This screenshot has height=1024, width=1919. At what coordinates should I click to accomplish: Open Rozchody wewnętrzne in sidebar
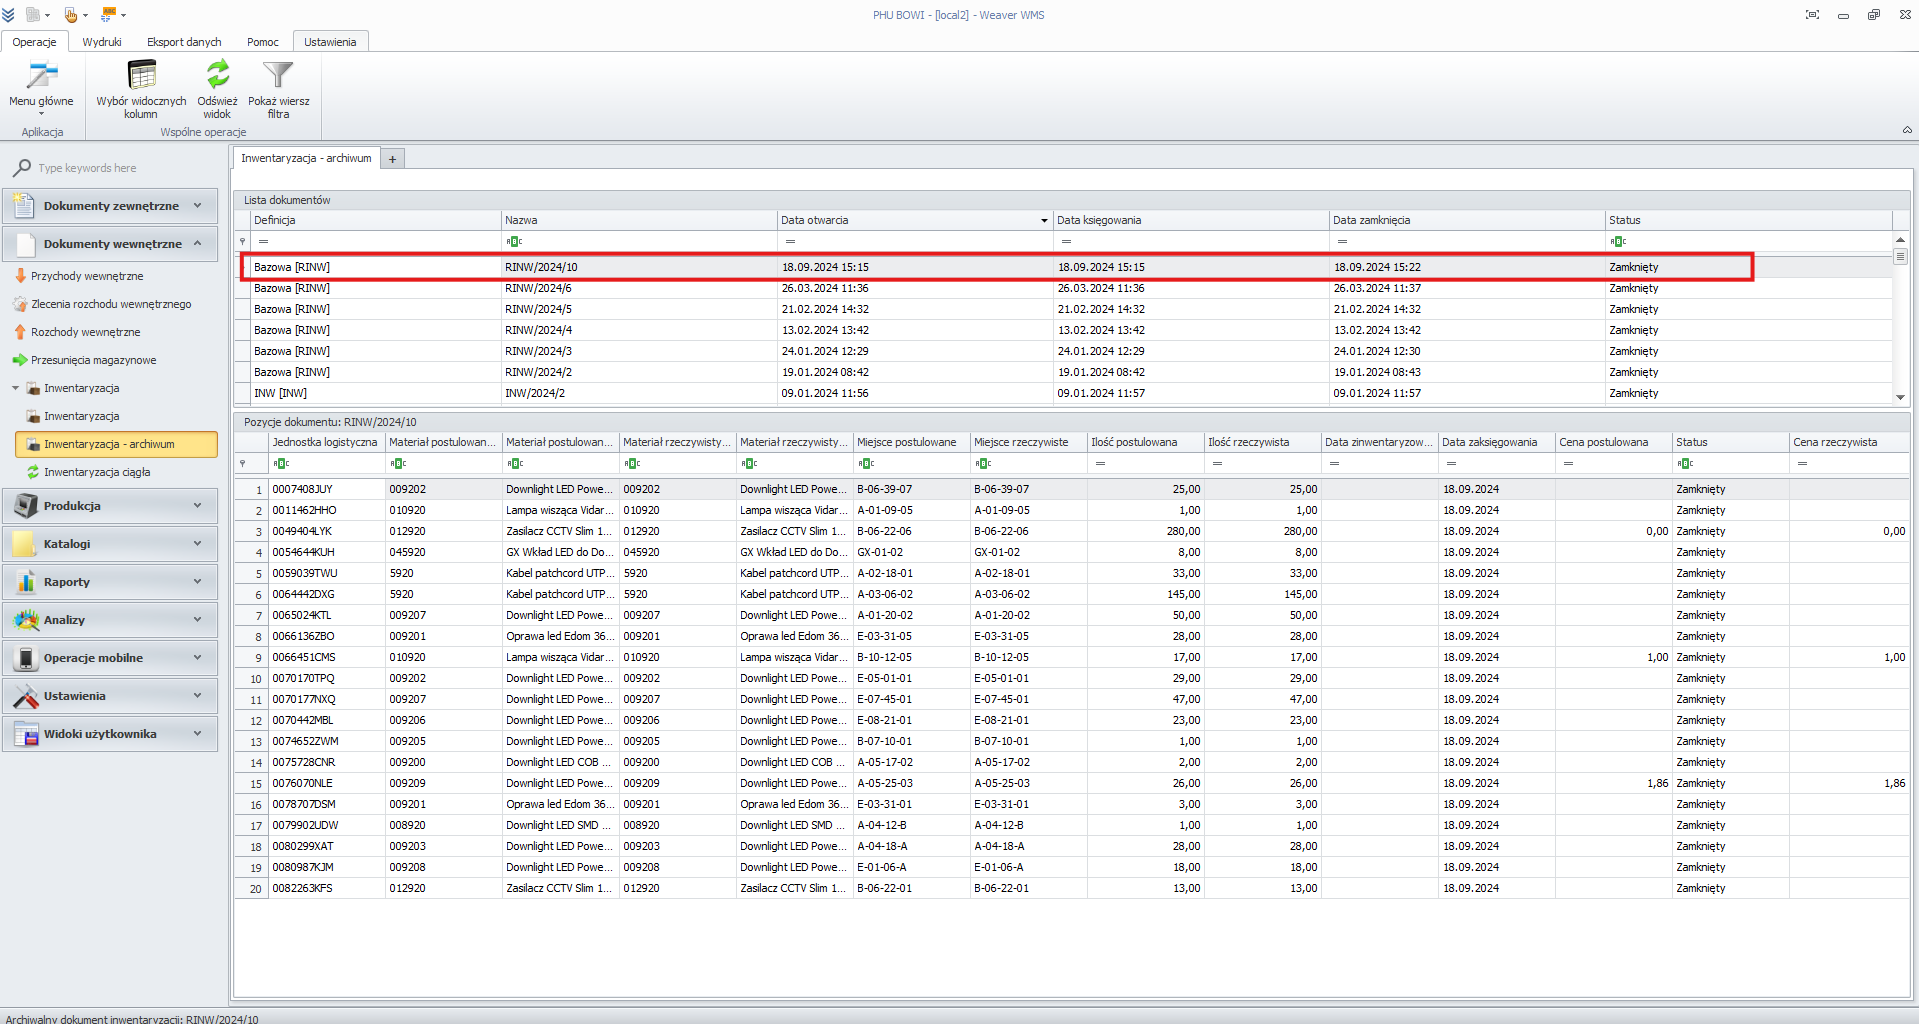point(85,332)
